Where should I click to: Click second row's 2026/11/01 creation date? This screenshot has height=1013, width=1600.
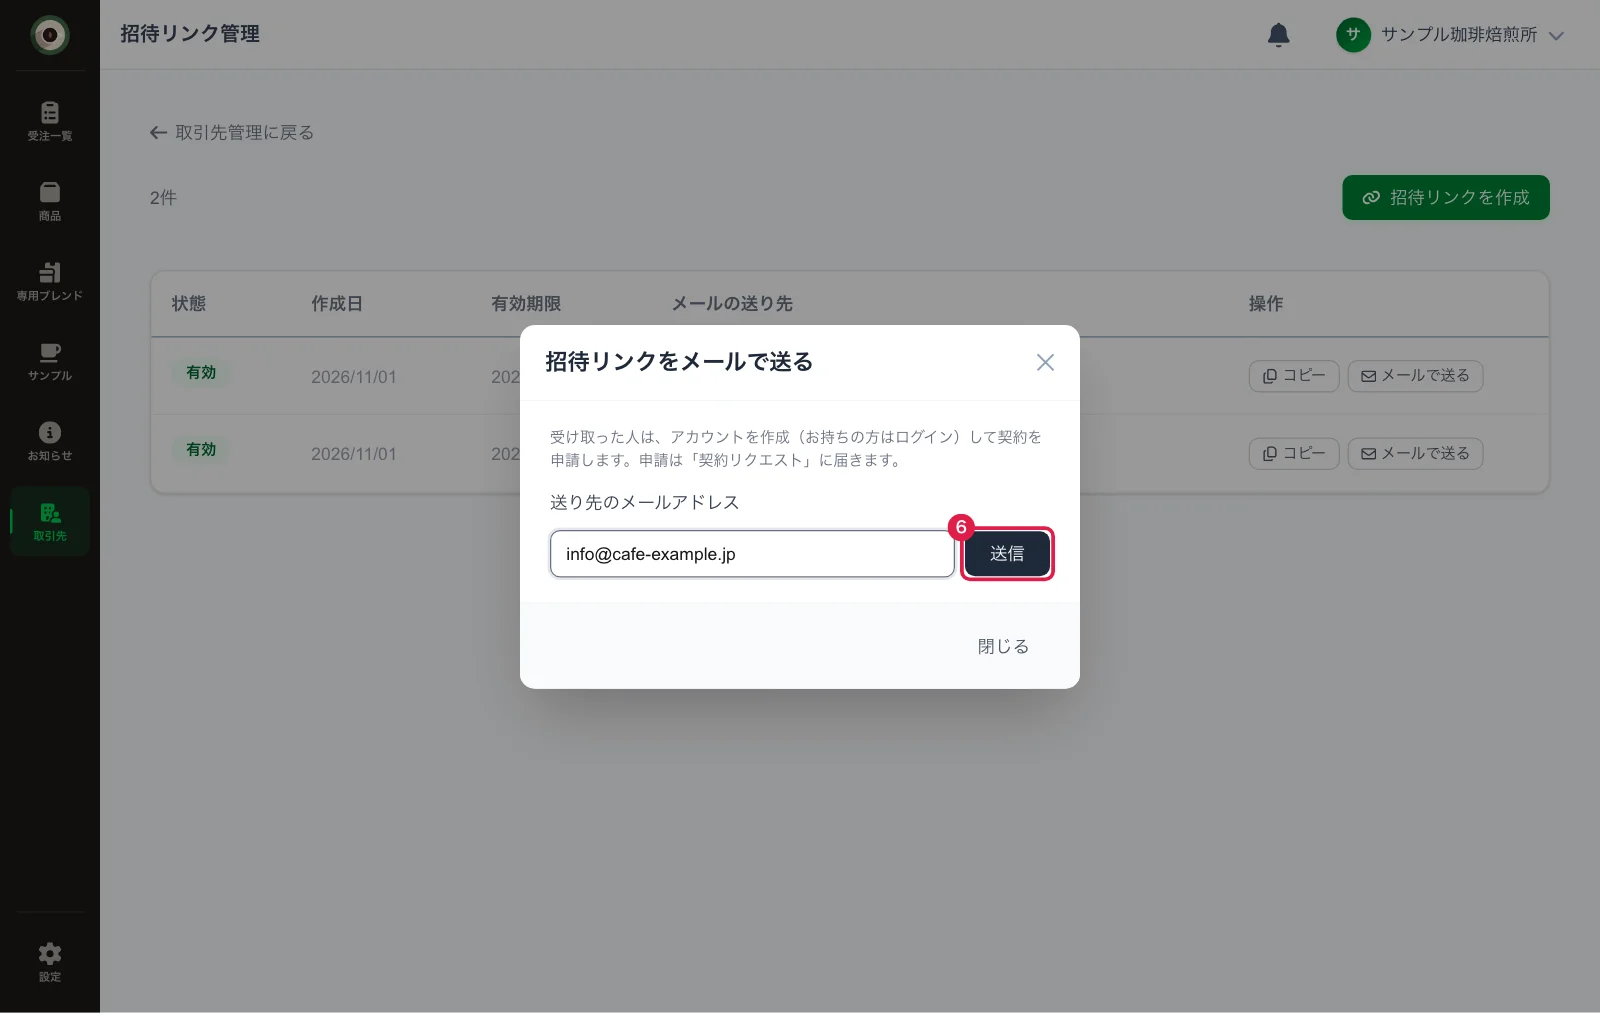354,454
